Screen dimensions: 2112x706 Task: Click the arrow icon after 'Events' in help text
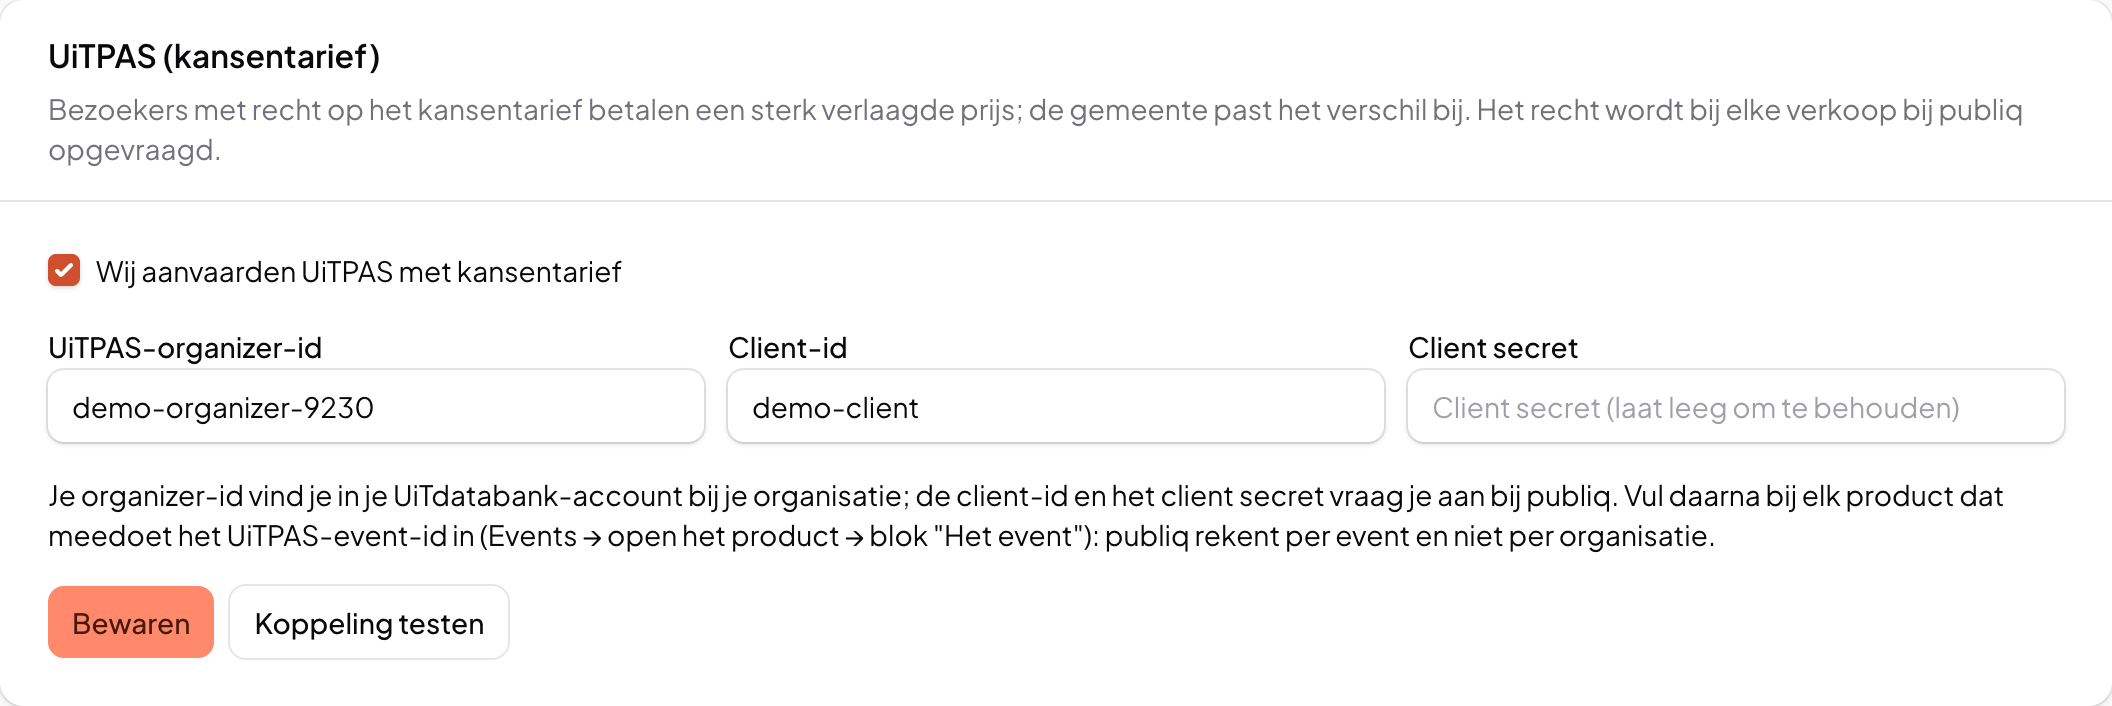click(x=592, y=538)
